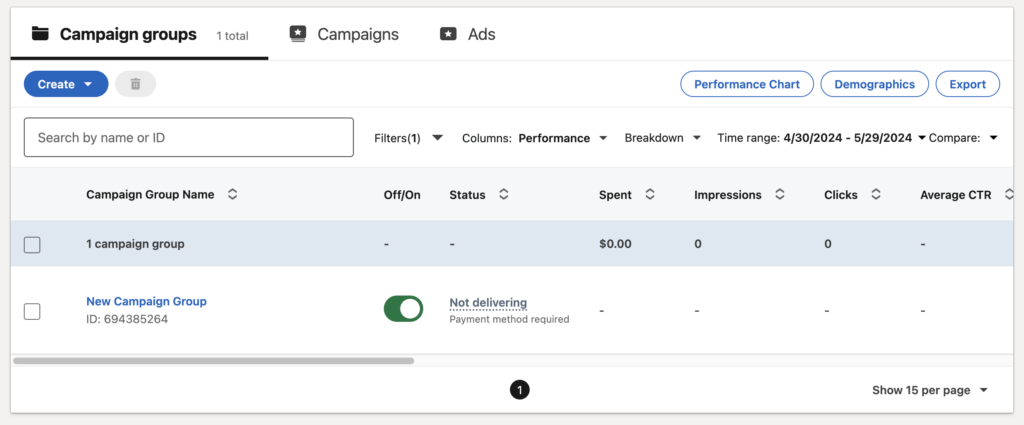
Task: Click the ID: 694385264 text
Action: tap(127, 320)
